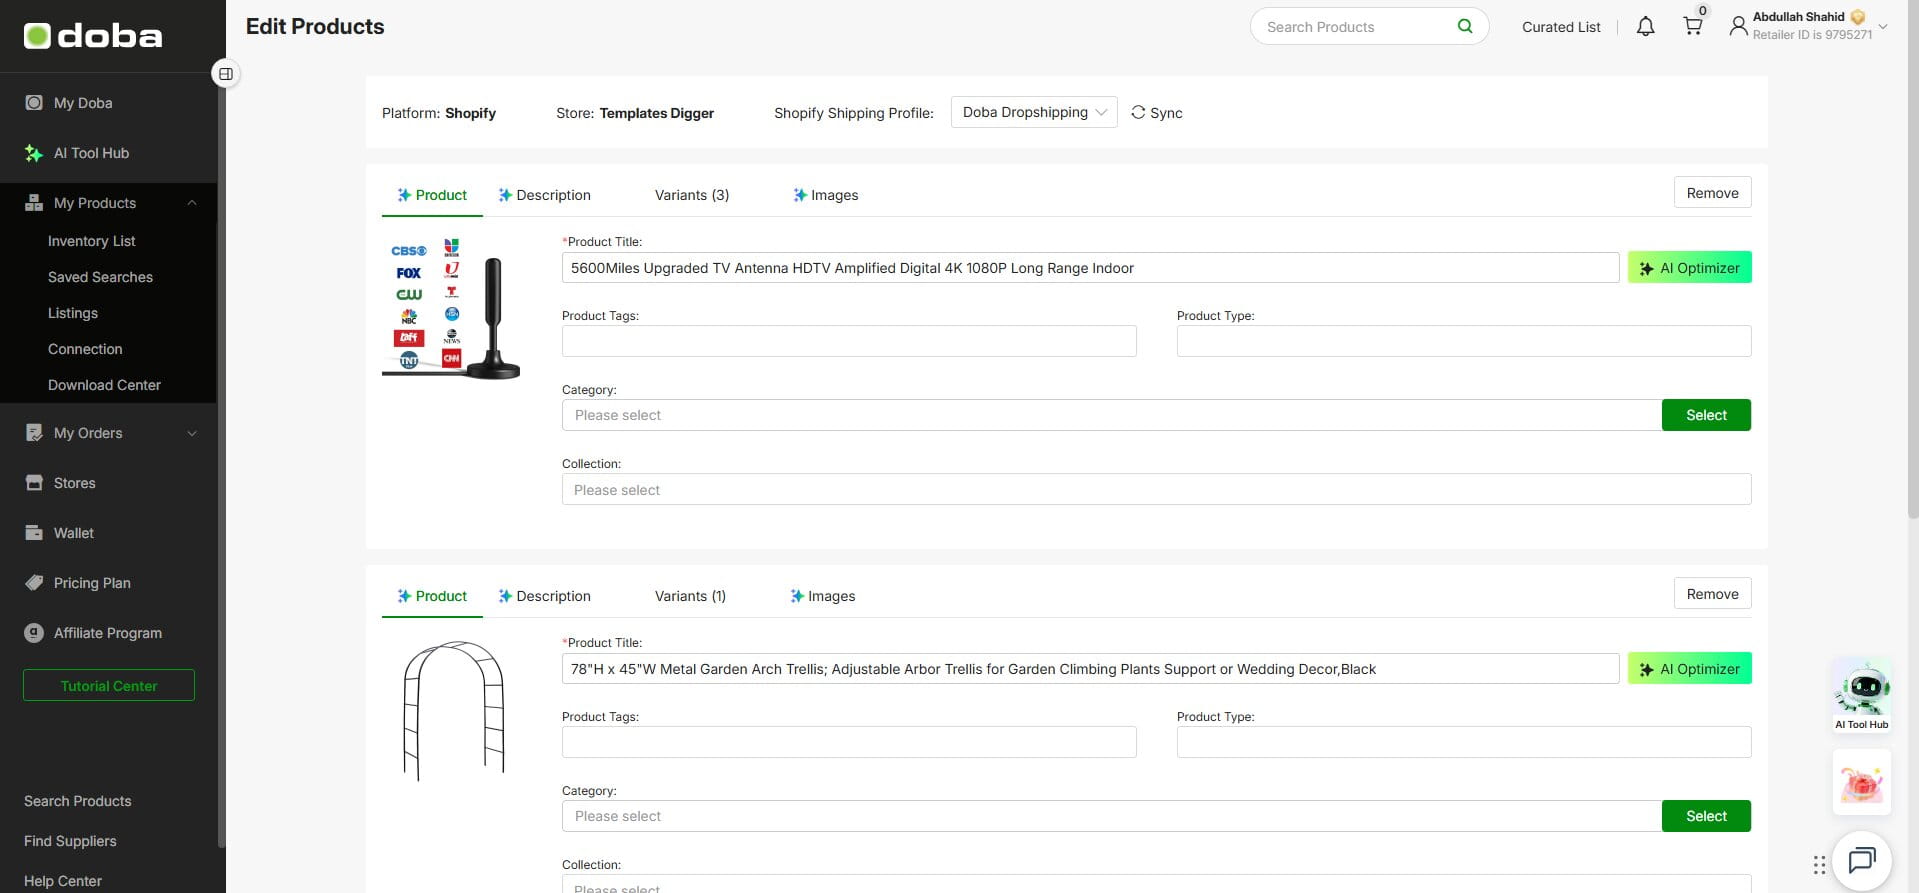
Task: Open the live chat bubble
Action: [x=1861, y=860]
